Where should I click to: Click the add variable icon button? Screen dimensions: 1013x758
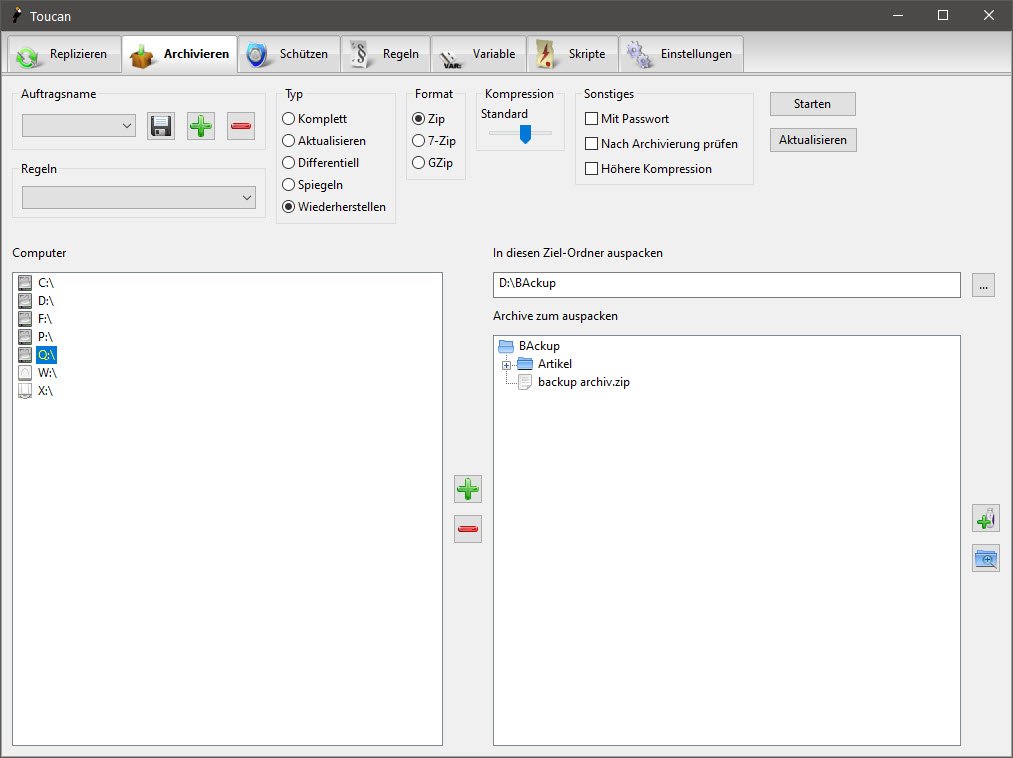tap(986, 518)
